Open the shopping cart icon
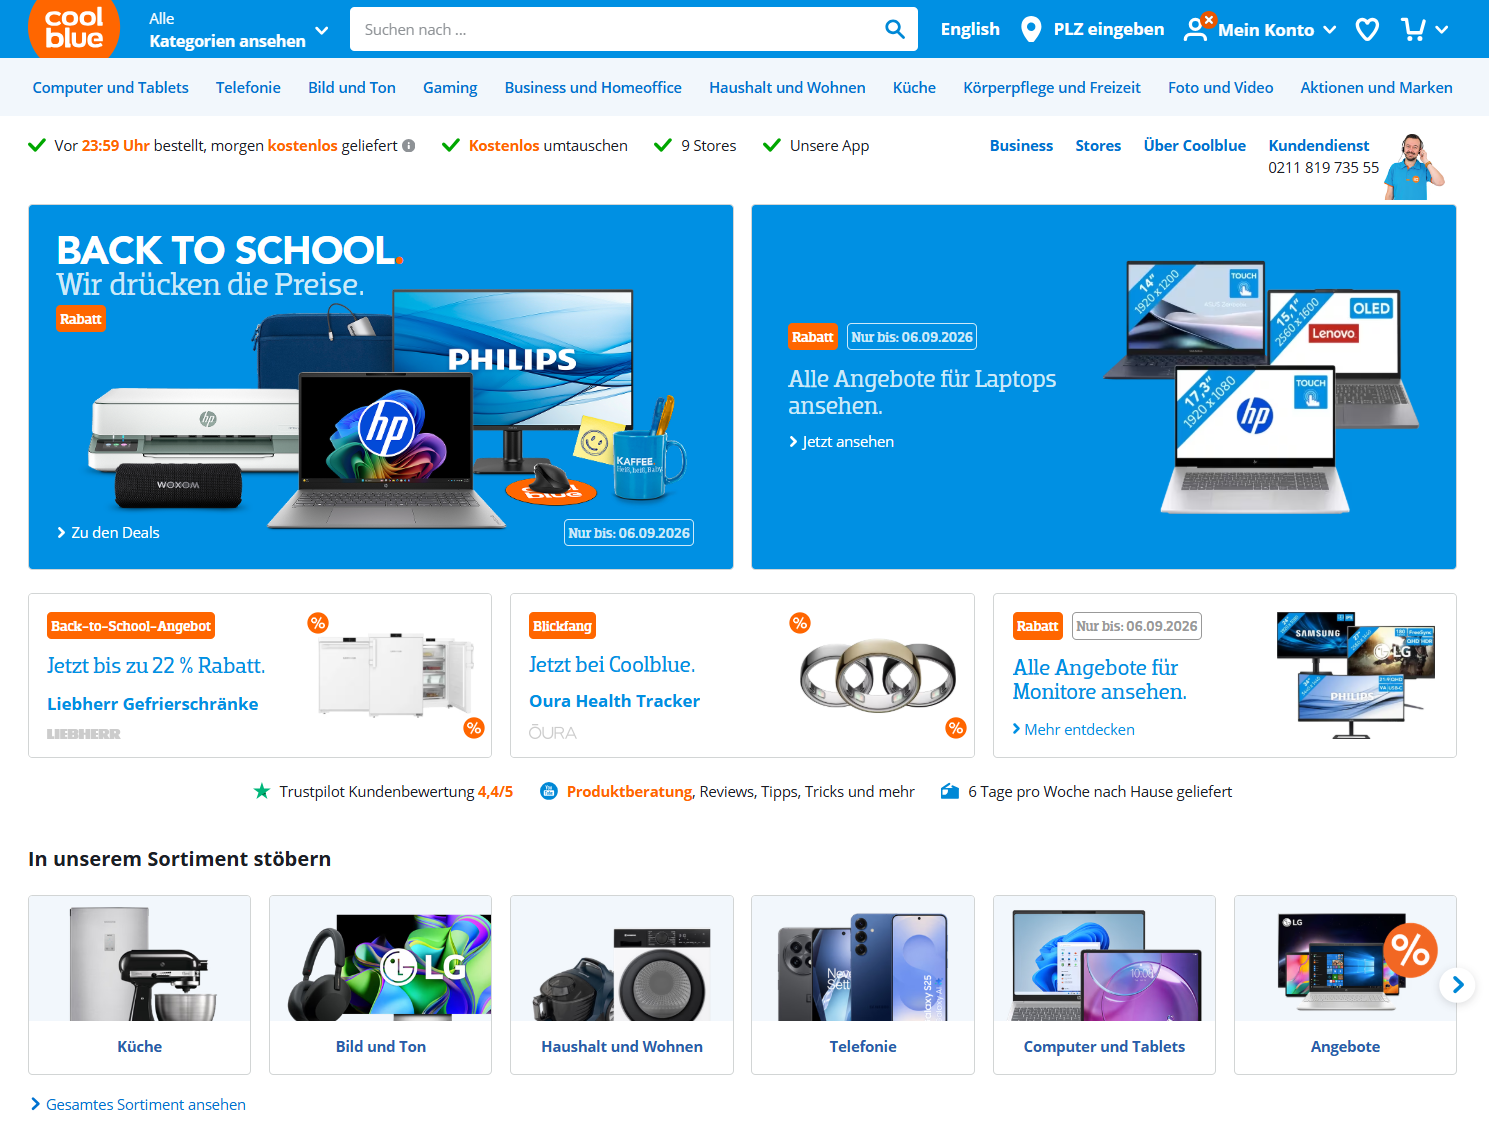1489x1136 pixels. point(1413,29)
